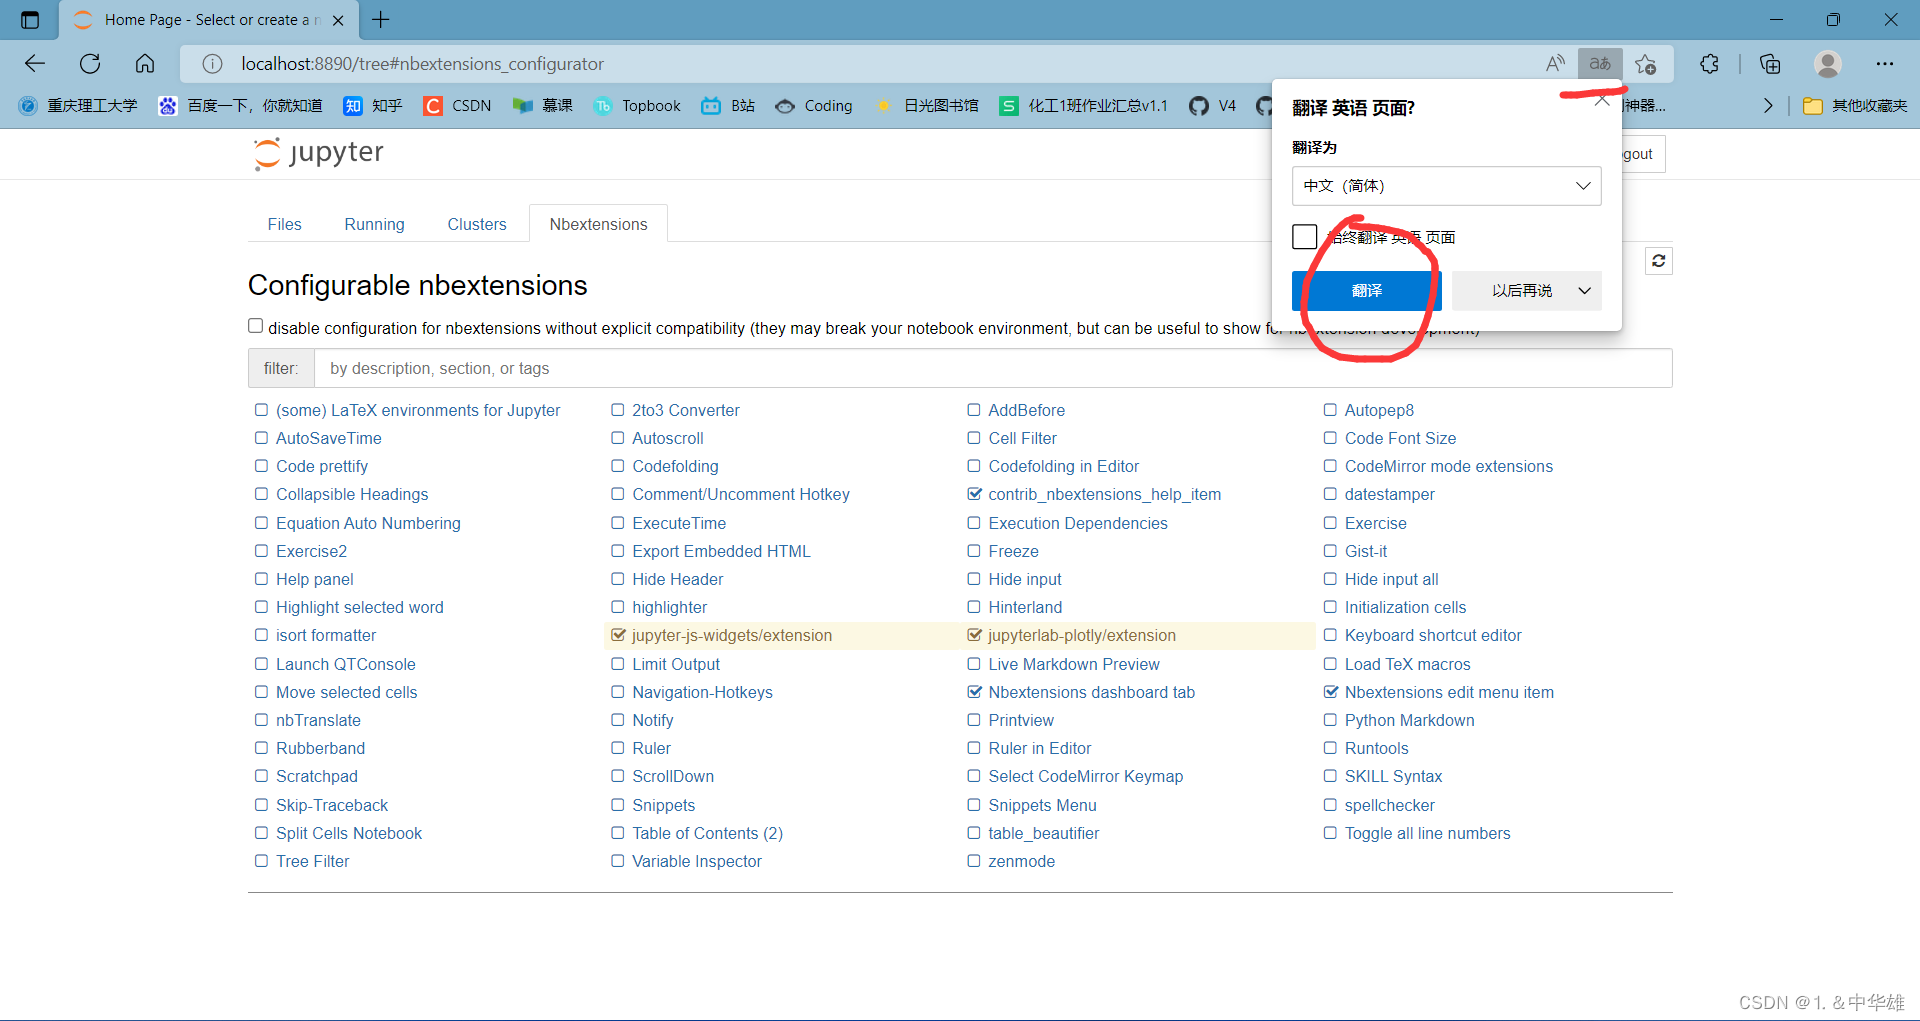Open the 百度一下 bookmark

[x=241, y=106]
